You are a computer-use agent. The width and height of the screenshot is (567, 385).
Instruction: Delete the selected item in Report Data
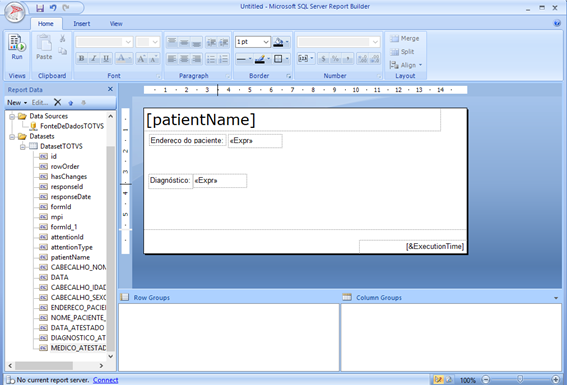pos(57,102)
